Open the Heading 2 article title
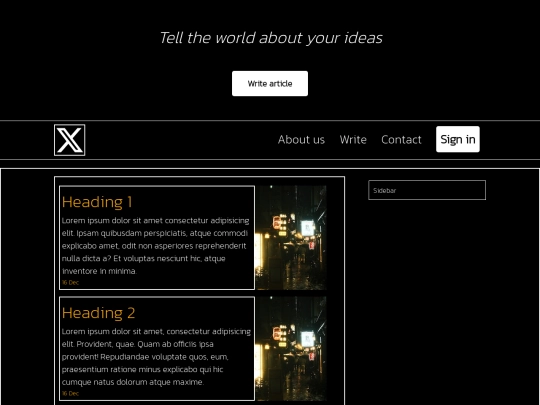540x405 pixels. click(98, 313)
